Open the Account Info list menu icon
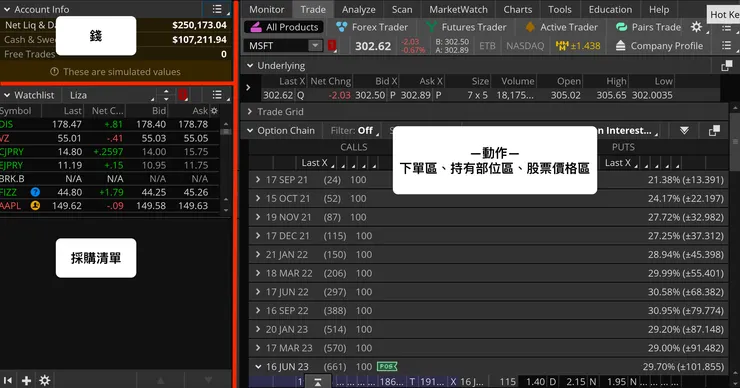 pos(217,9)
